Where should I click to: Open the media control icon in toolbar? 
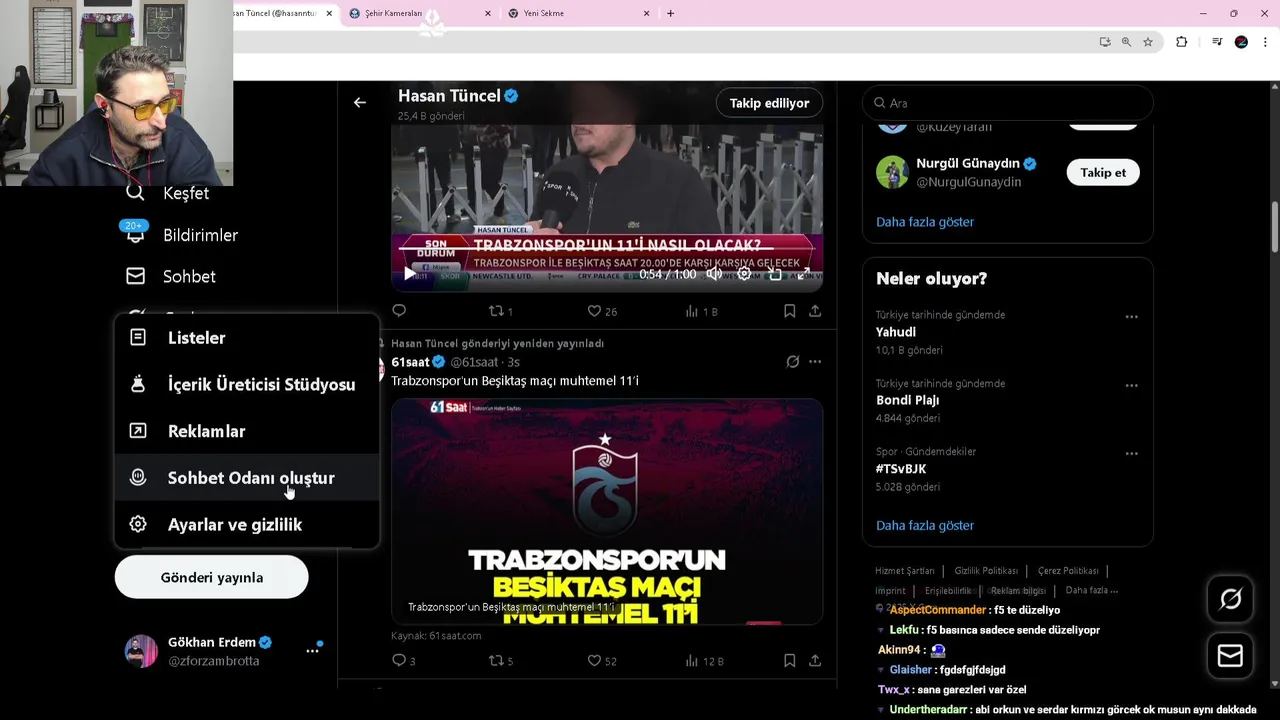coord(1217,42)
